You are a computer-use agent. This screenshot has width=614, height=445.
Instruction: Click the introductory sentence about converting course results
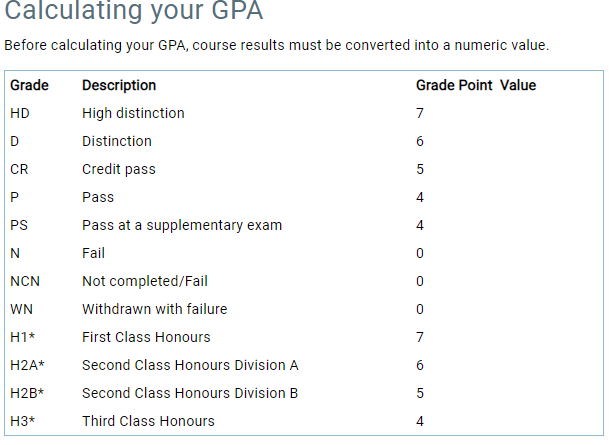click(x=277, y=46)
